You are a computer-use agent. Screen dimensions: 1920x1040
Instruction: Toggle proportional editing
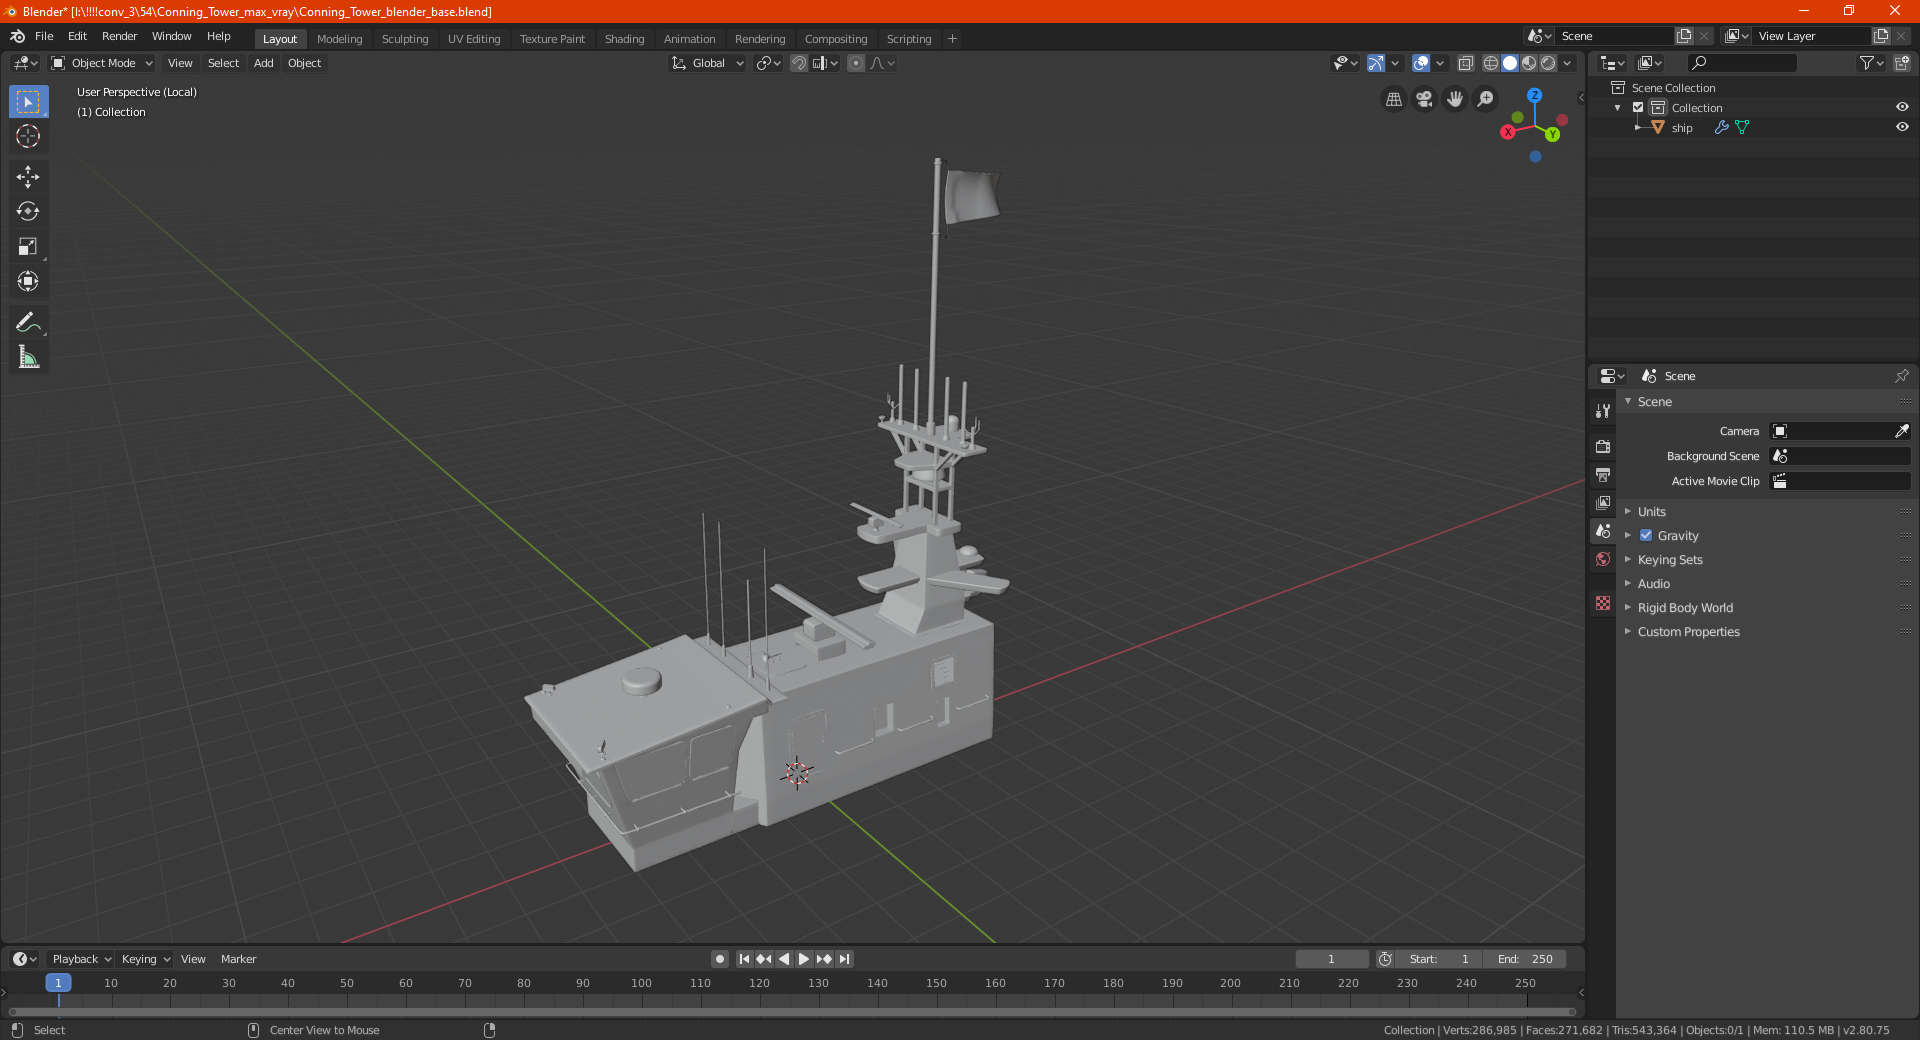856,63
